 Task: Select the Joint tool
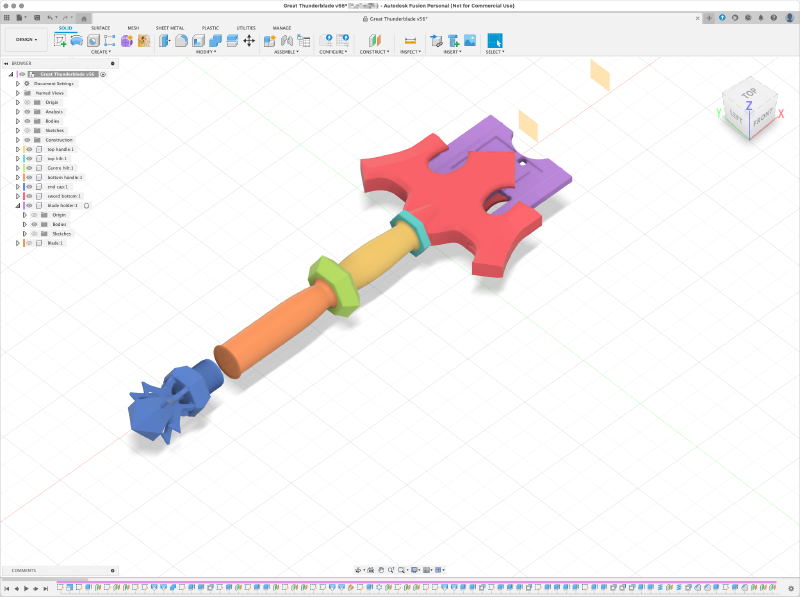pyautogui.click(x=287, y=41)
